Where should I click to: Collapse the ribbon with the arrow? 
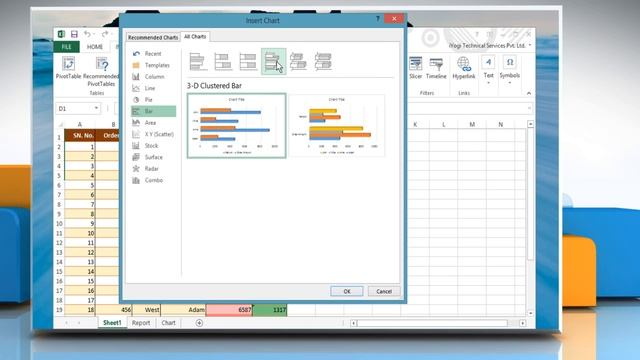(x=529, y=93)
